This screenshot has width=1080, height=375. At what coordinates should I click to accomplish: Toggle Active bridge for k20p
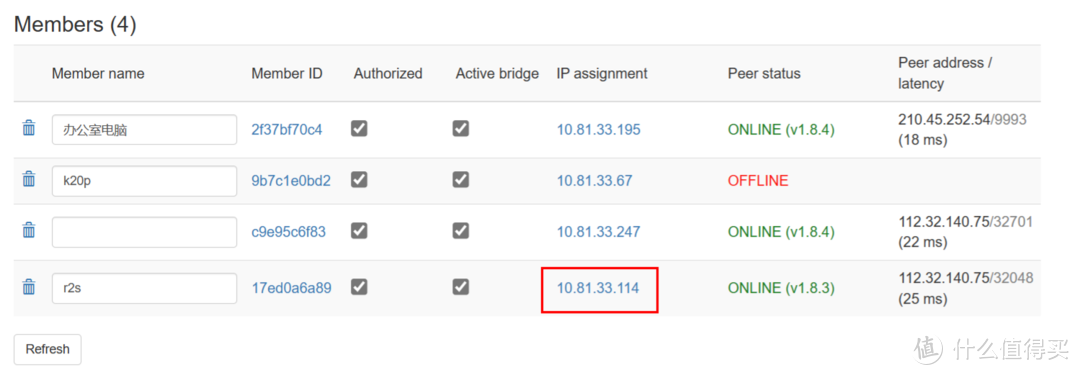[x=461, y=180]
